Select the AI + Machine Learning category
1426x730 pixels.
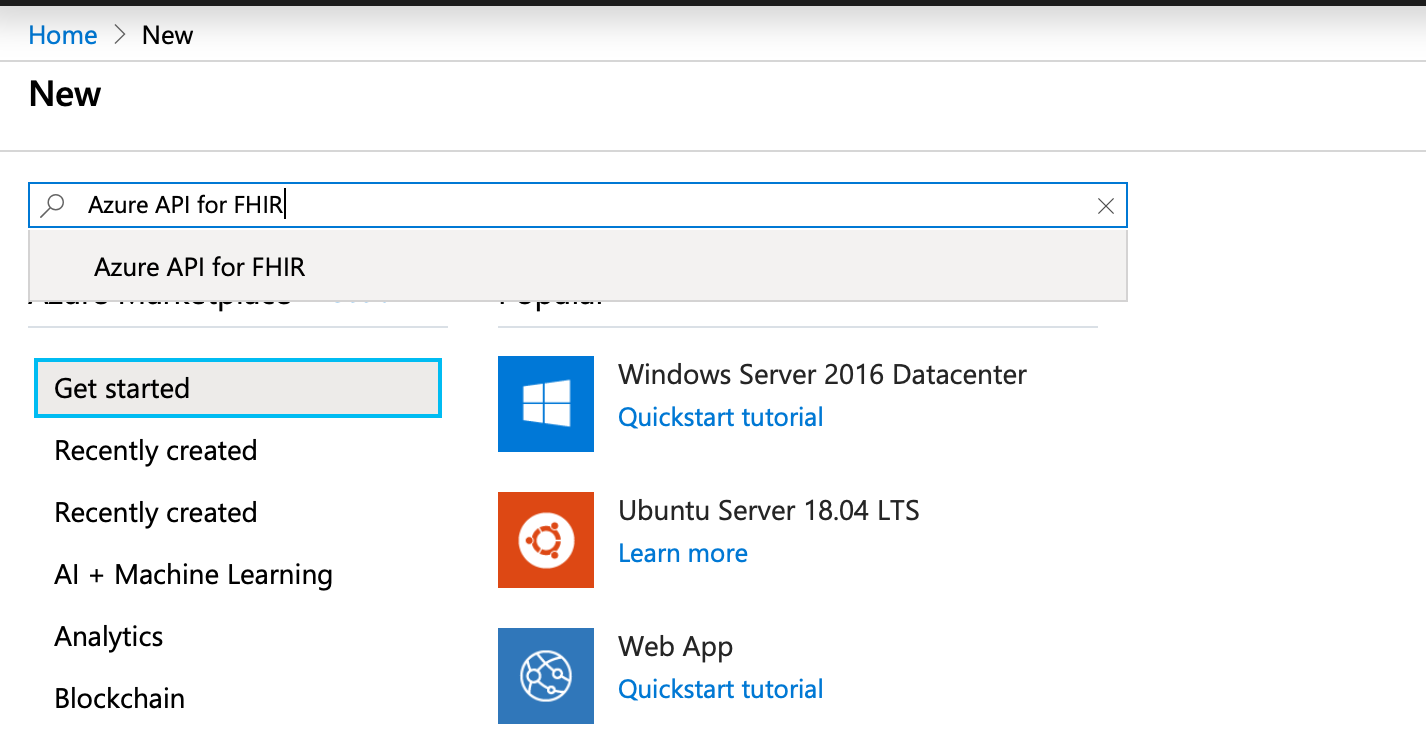click(x=193, y=574)
